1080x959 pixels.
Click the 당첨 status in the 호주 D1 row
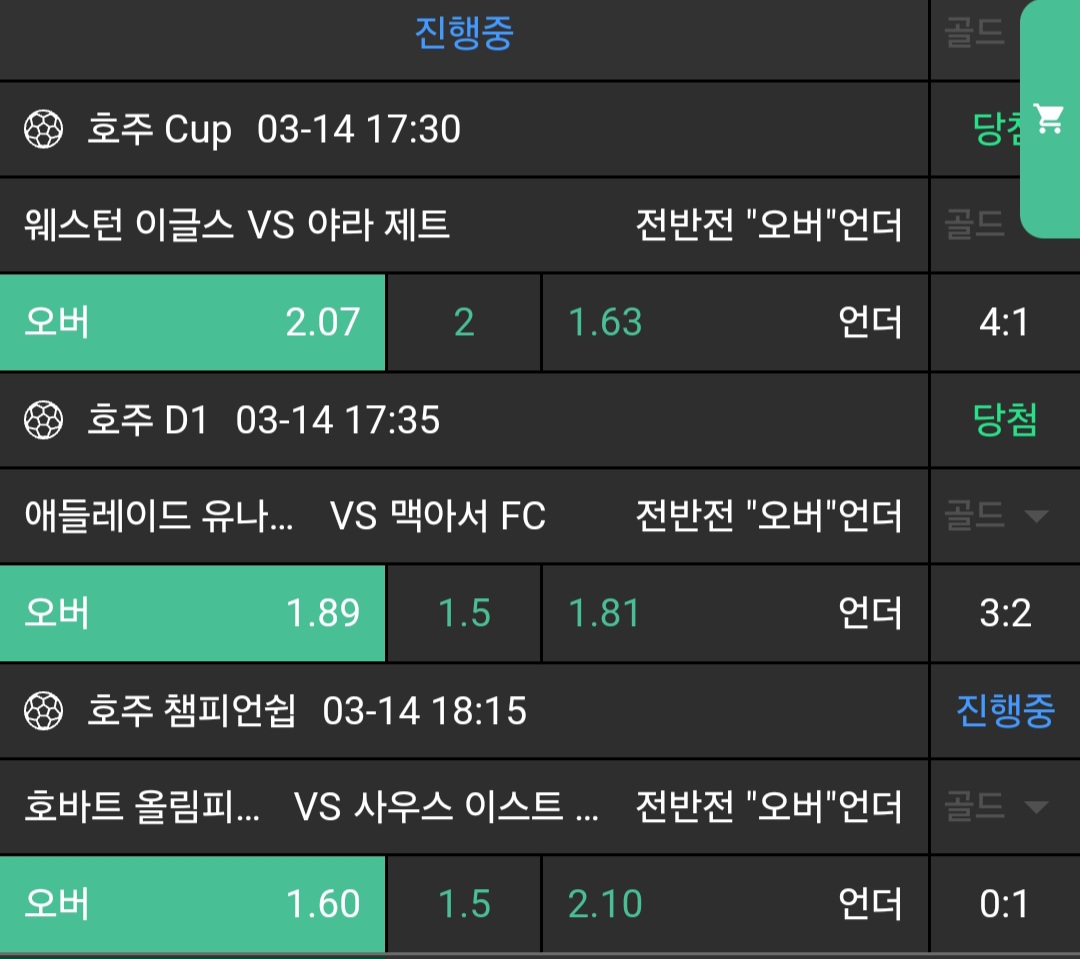click(x=1005, y=420)
